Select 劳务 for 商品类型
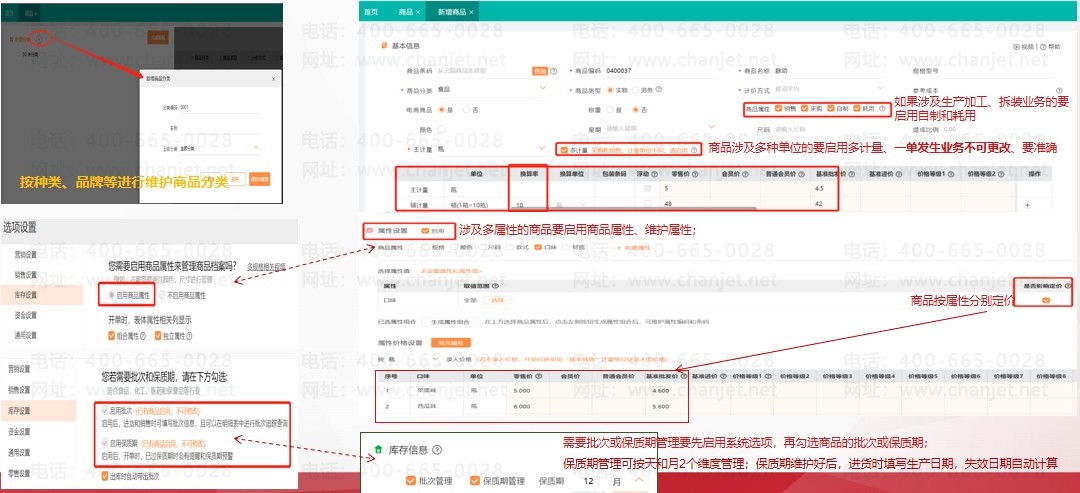The image size is (1080, 493). click(x=635, y=90)
